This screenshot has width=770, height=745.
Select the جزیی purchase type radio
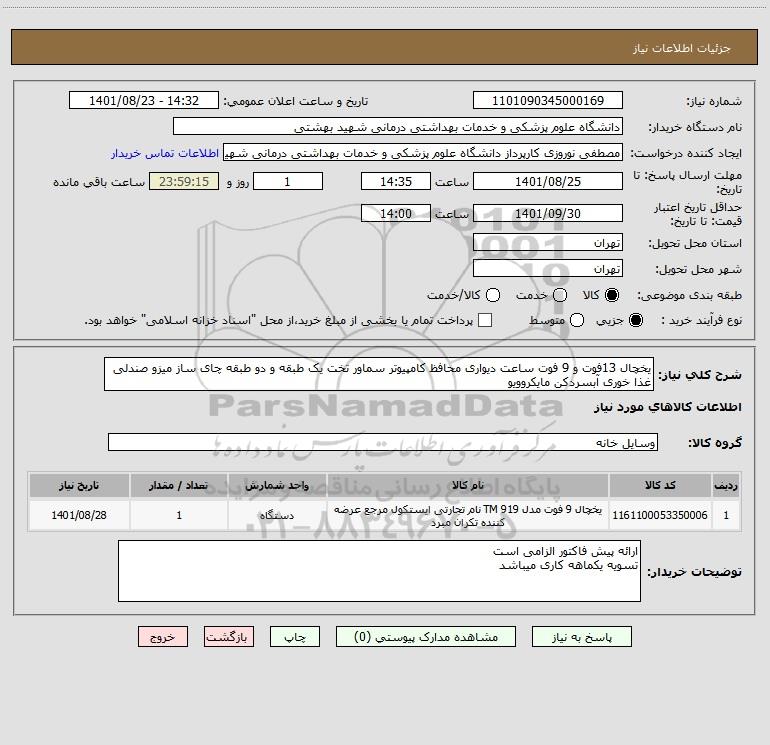tap(635, 320)
